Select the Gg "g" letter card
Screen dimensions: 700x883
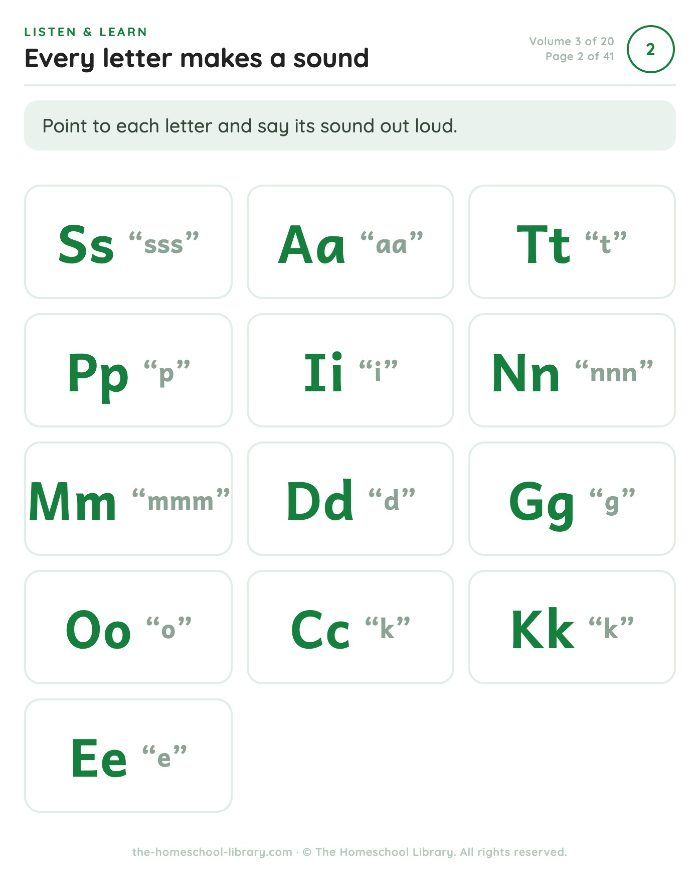572,498
